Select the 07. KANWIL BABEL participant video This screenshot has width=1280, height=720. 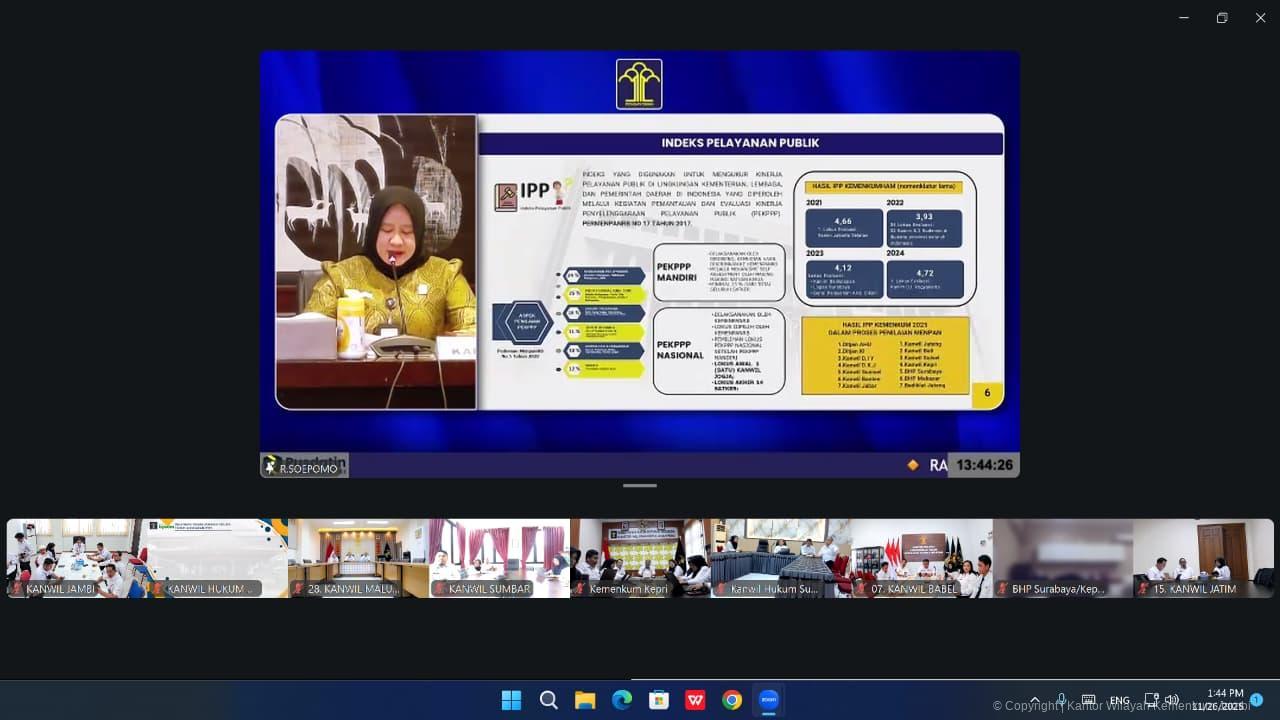922,558
